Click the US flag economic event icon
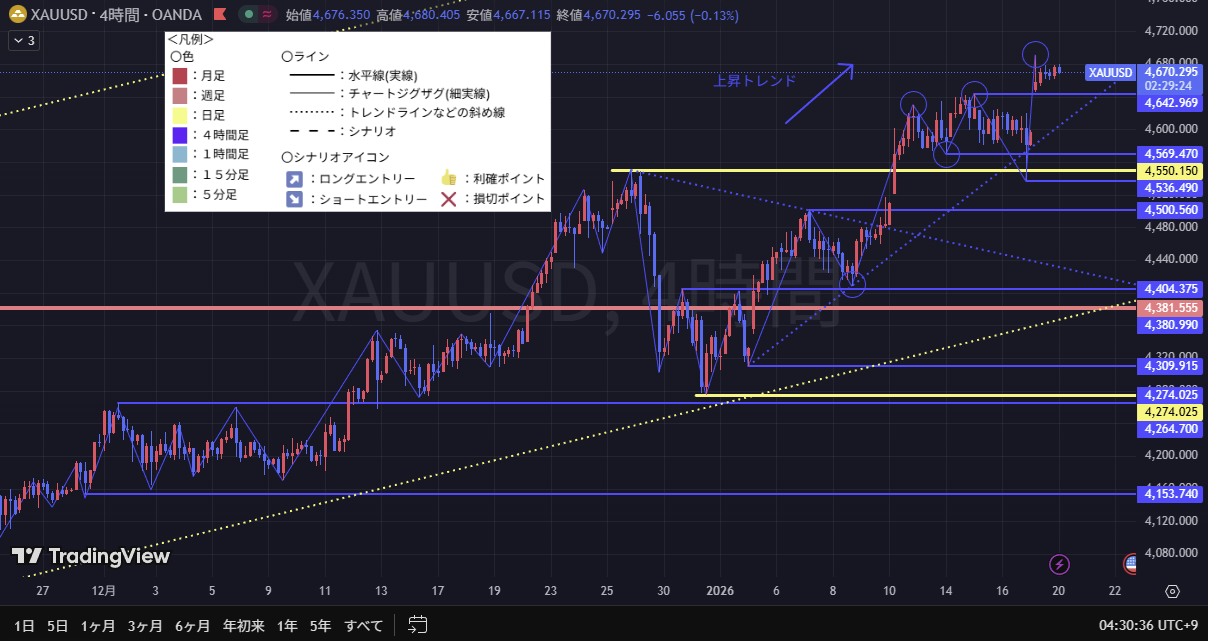 click(1131, 565)
